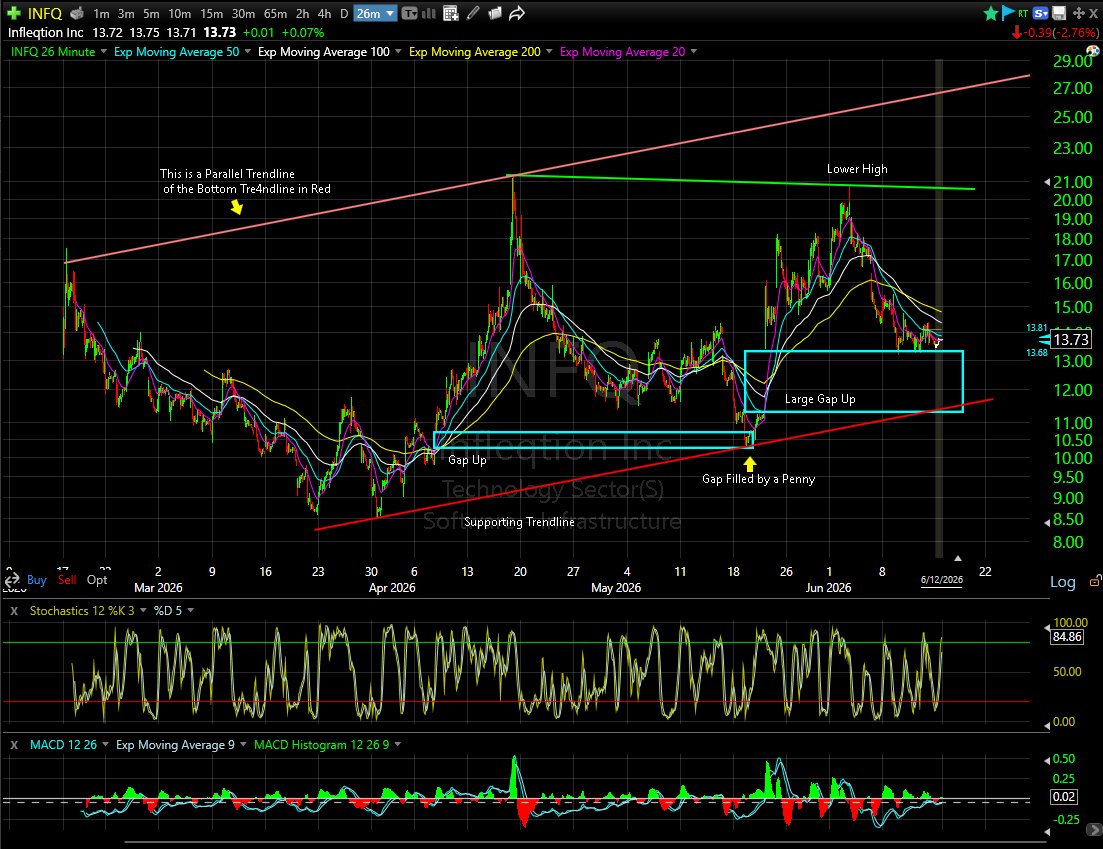The width and height of the screenshot is (1103, 849).
Task: Select the 2h timeframe
Action: 302,13
